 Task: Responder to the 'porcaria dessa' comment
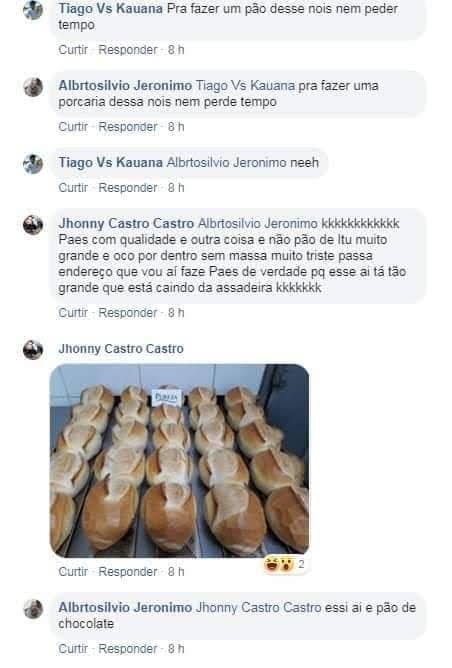128,127
